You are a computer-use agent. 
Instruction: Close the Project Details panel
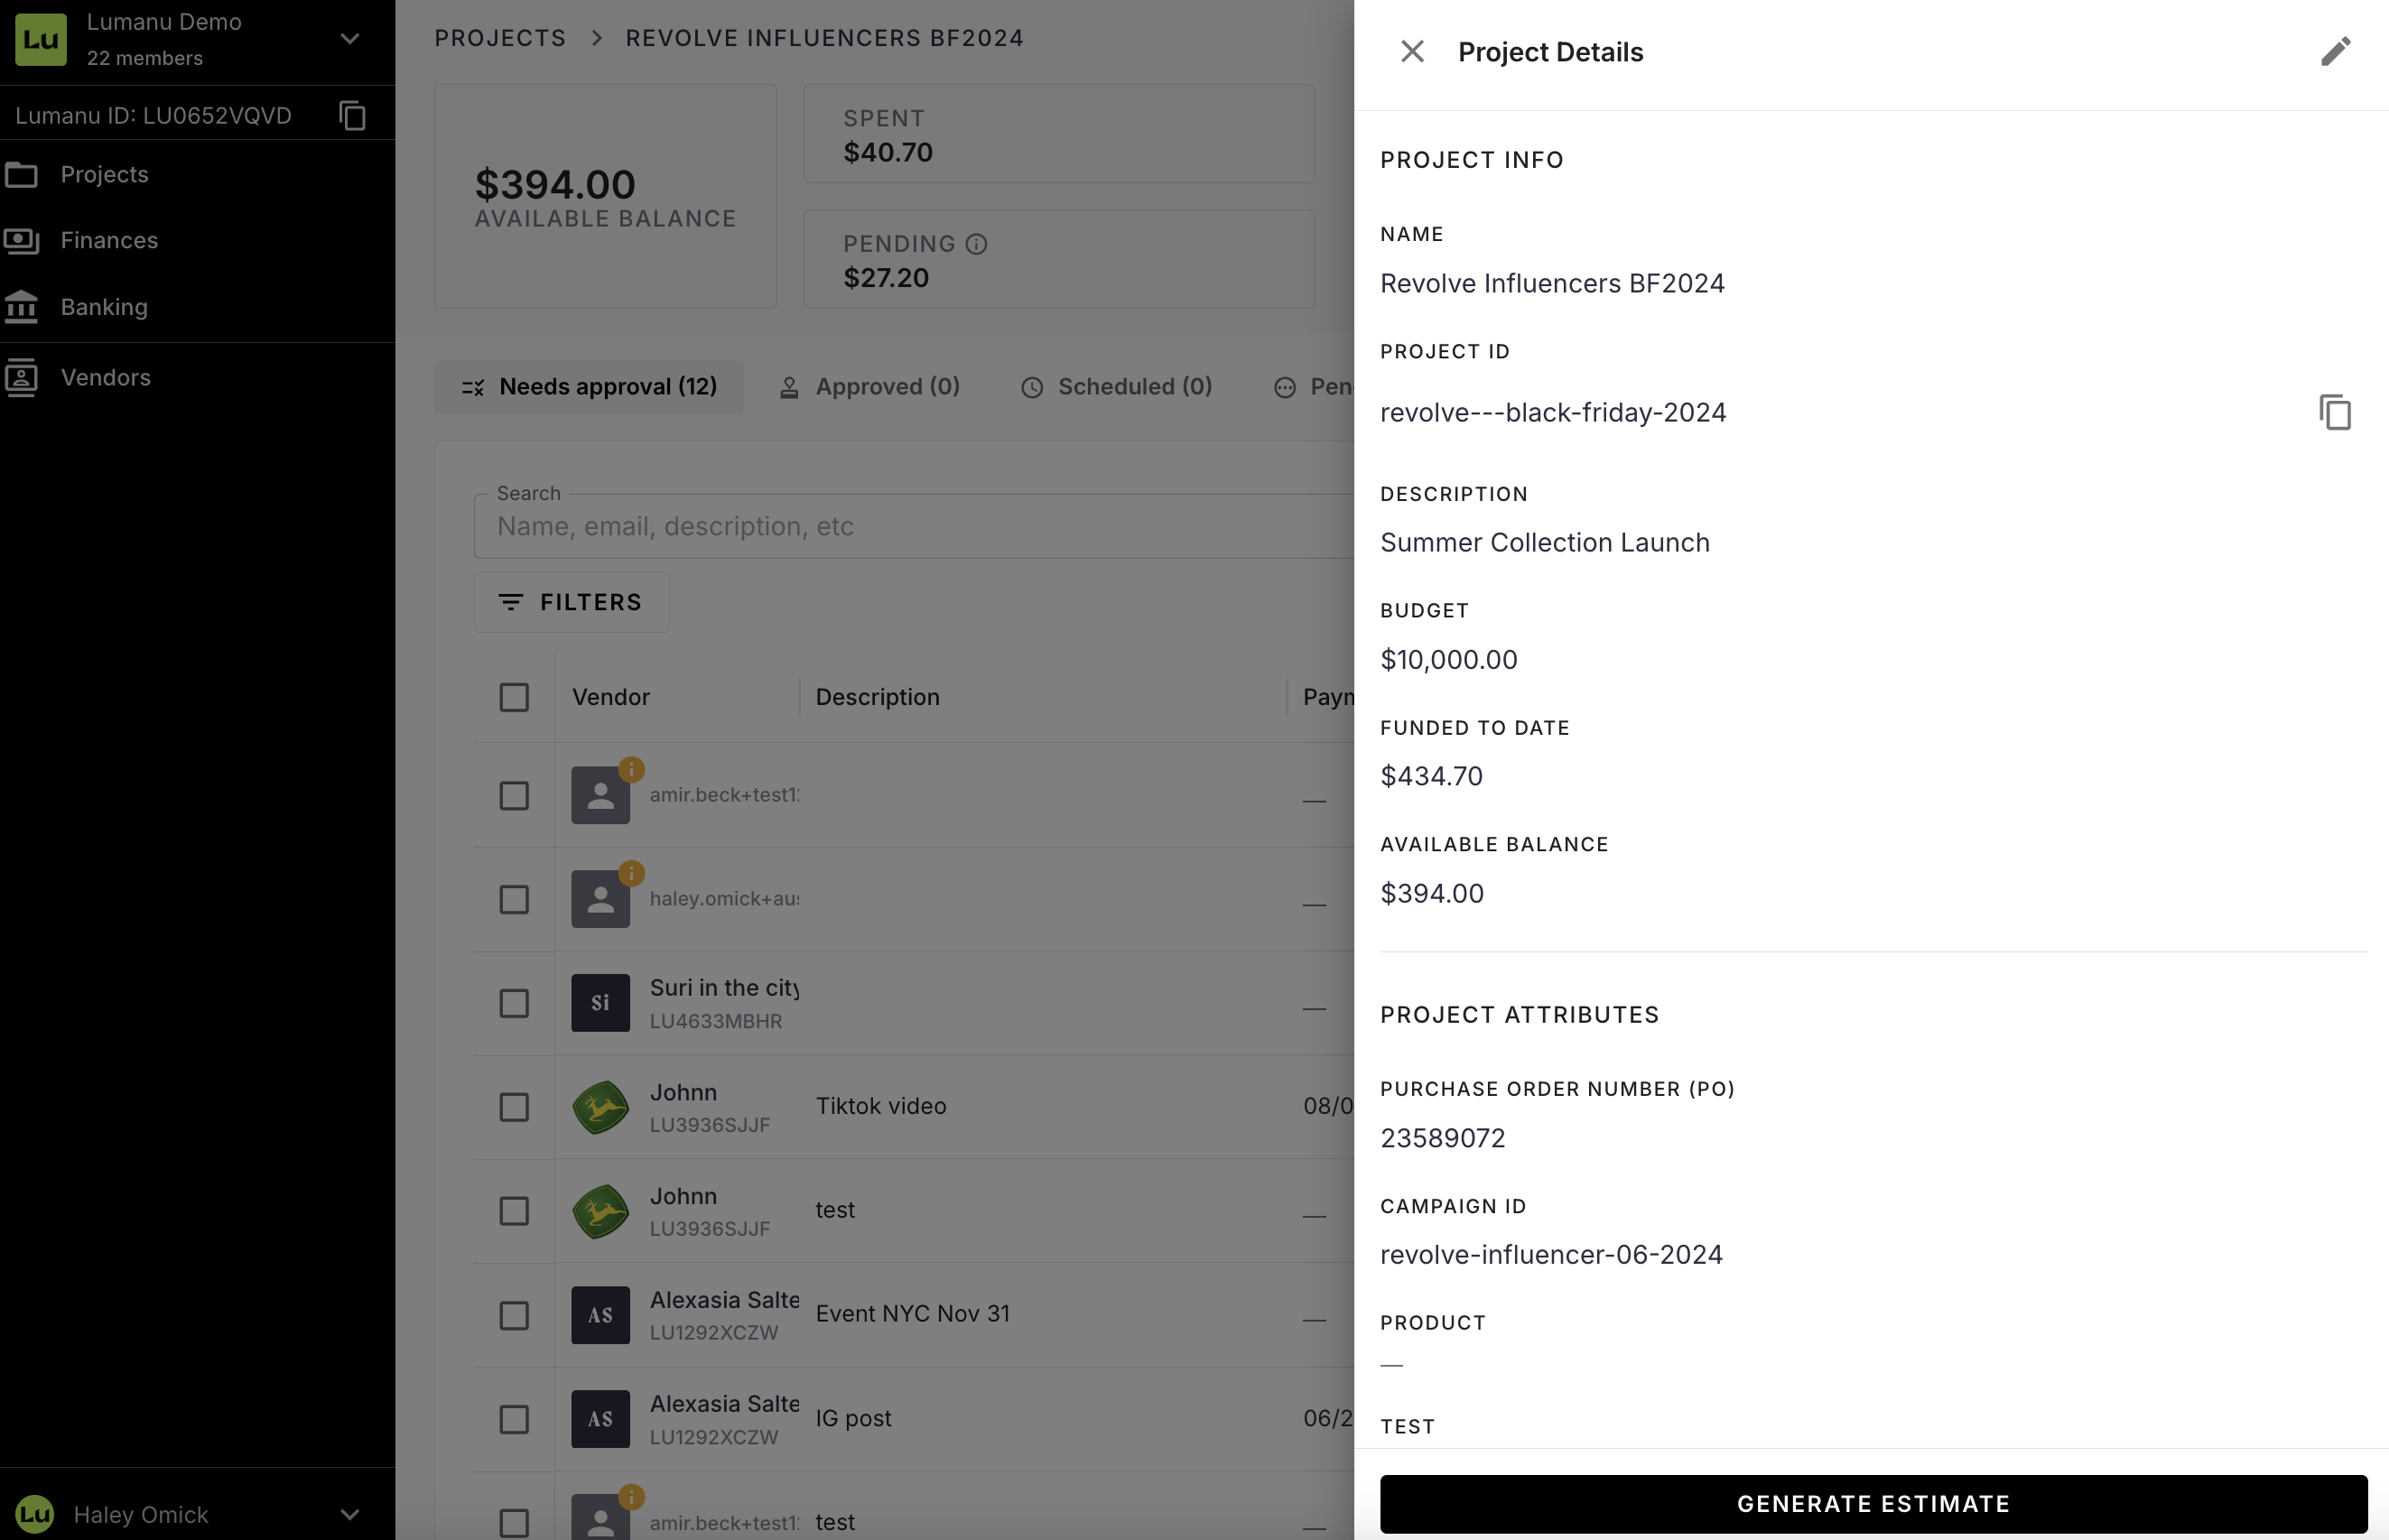(1412, 52)
